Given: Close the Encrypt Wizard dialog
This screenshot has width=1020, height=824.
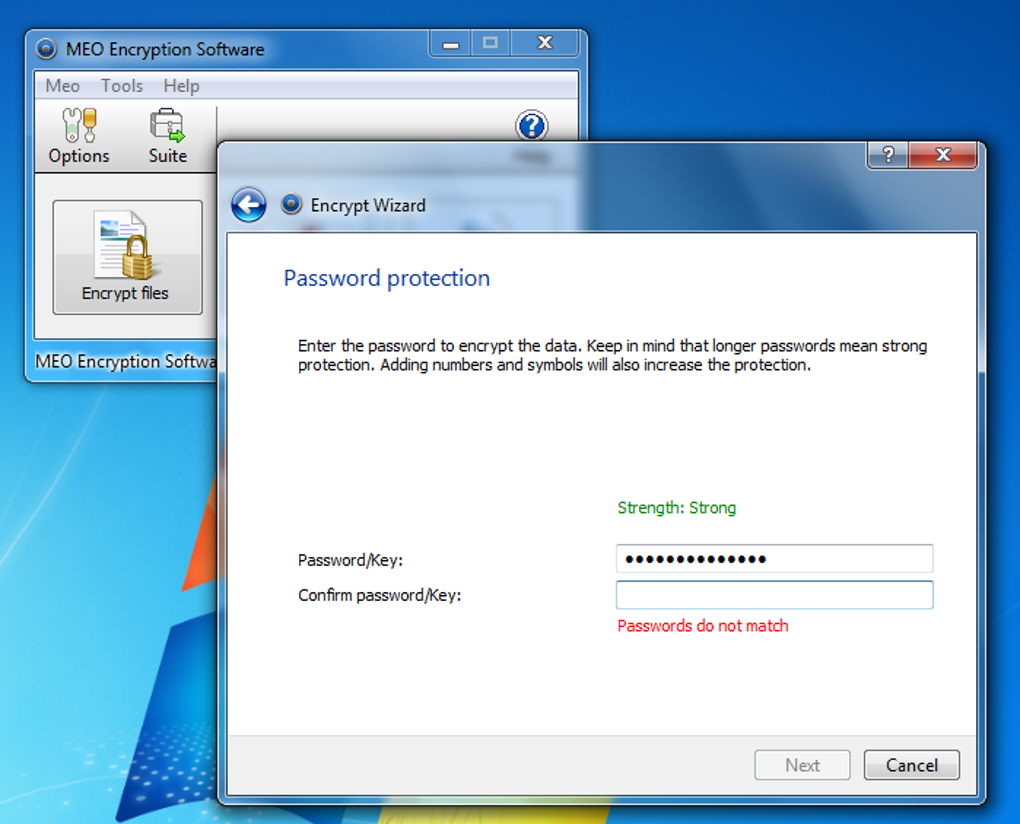Looking at the screenshot, I should pyautogui.click(x=943, y=155).
